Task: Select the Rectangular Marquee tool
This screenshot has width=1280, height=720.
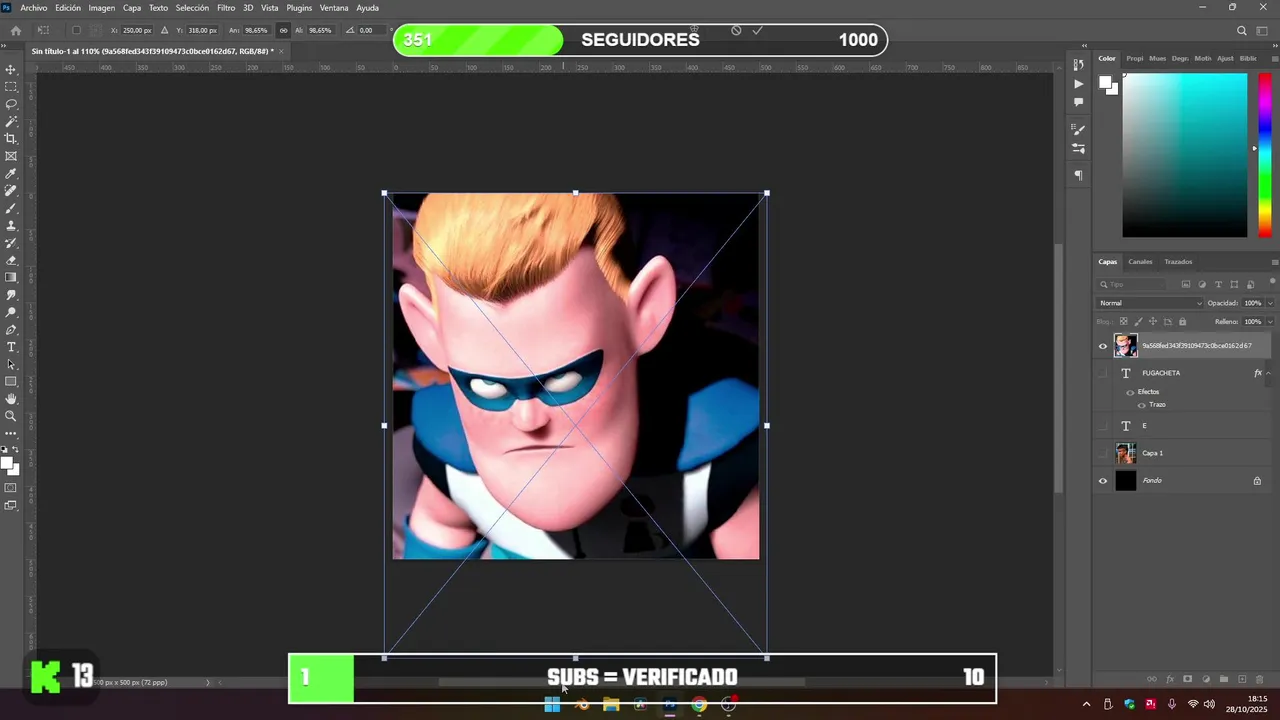Action: pos(11,87)
